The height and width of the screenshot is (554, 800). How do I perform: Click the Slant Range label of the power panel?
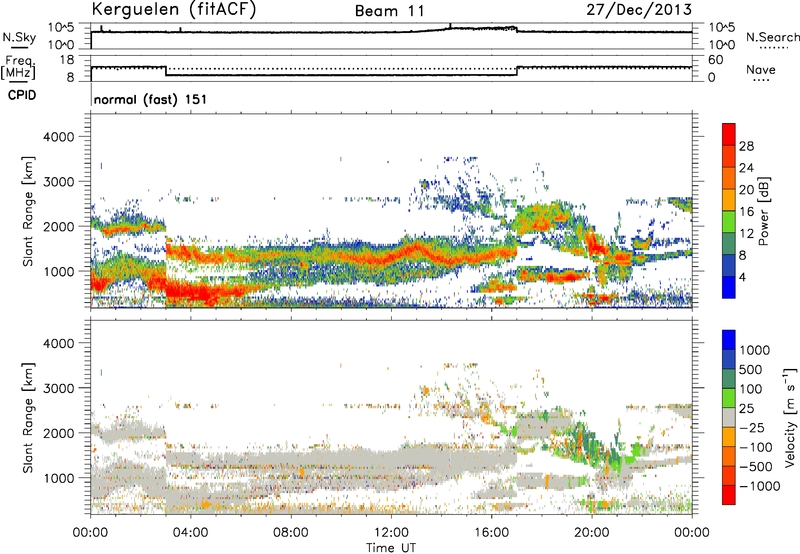[x=28, y=212]
